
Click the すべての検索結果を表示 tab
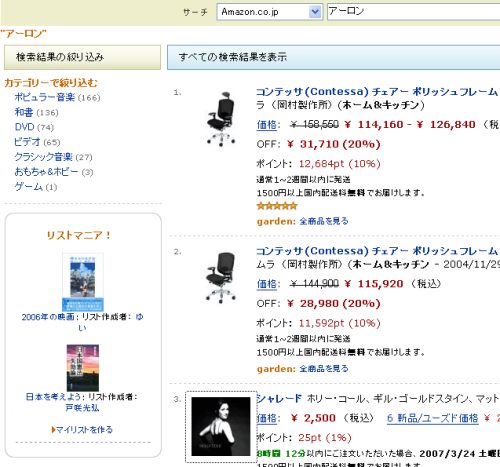(333, 57)
